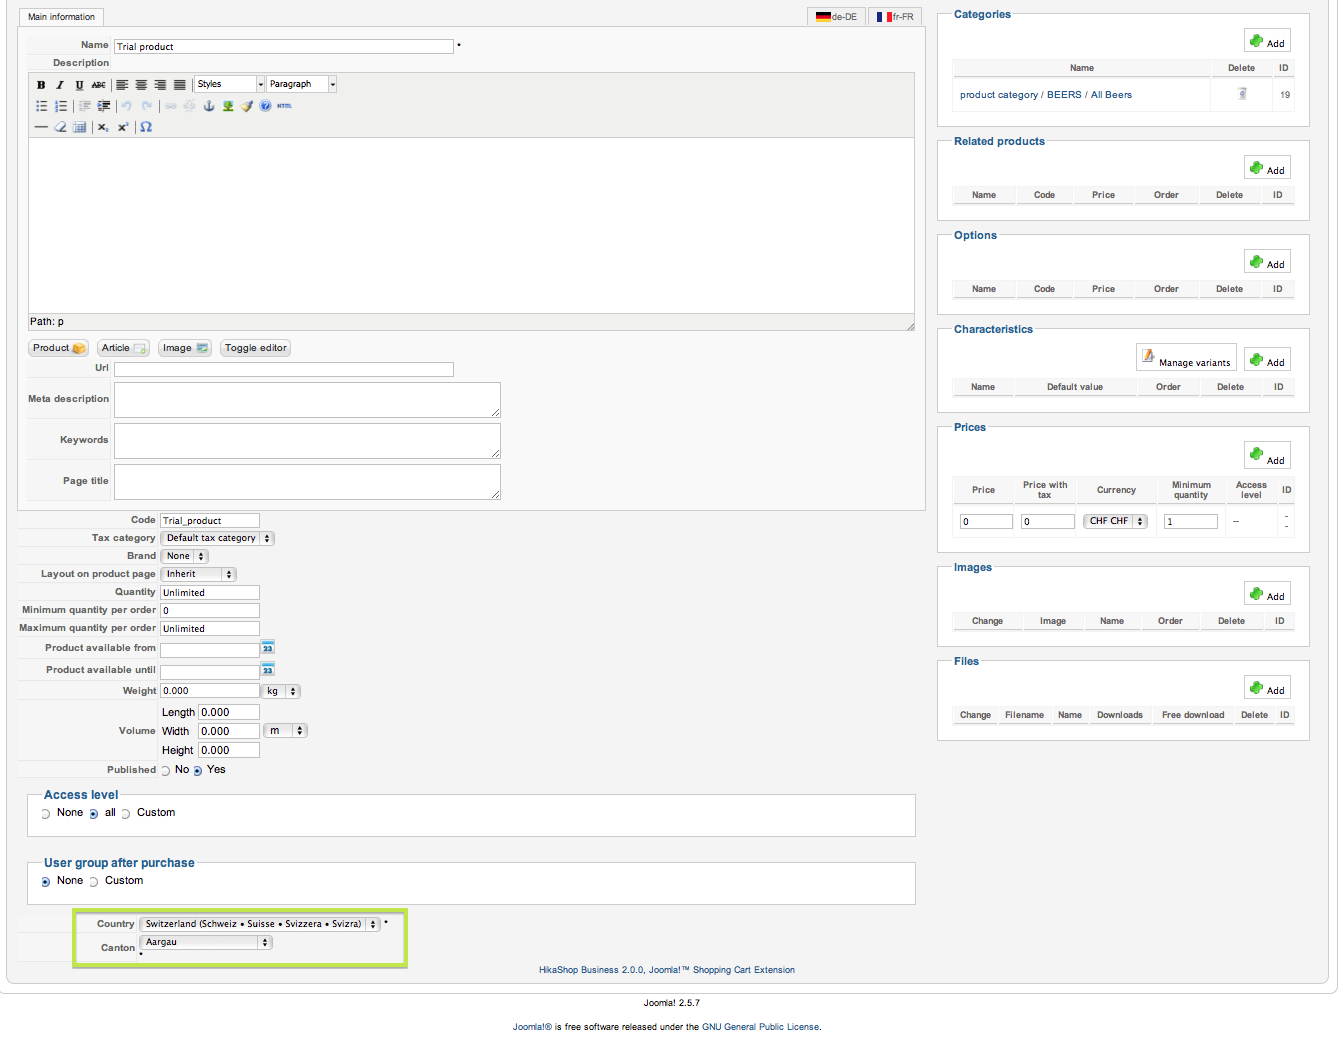Insert an anchor in the editor
The height and width of the screenshot is (1043, 1344).
pos(209,106)
